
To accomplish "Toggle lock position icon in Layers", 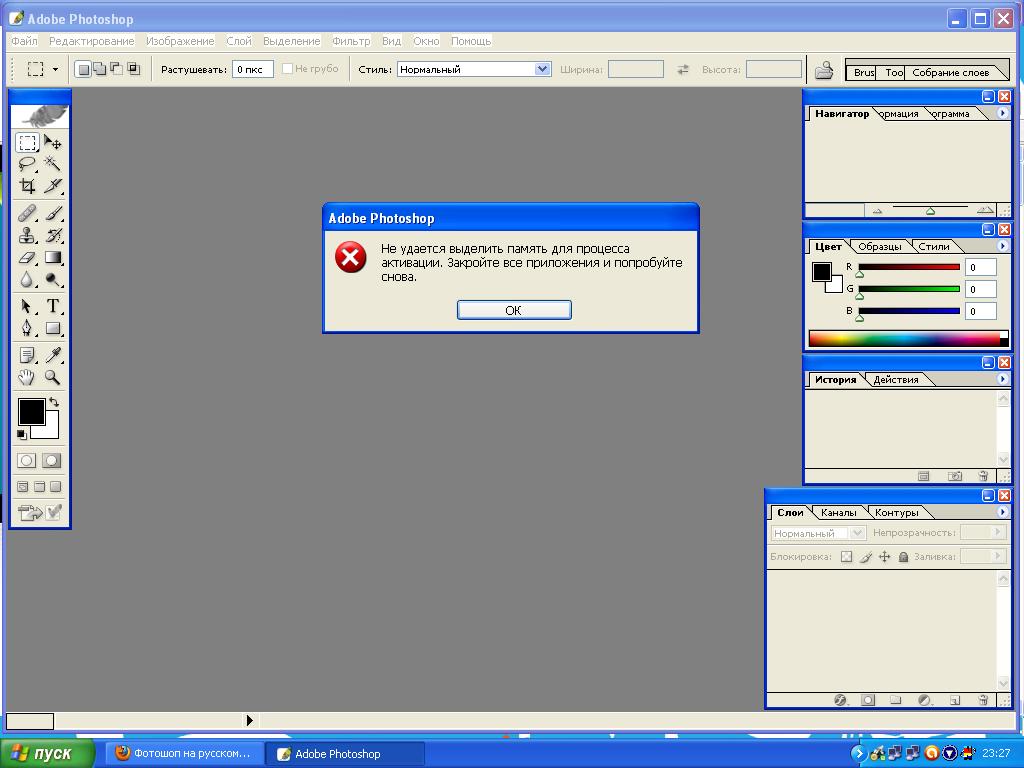I will (884, 557).
